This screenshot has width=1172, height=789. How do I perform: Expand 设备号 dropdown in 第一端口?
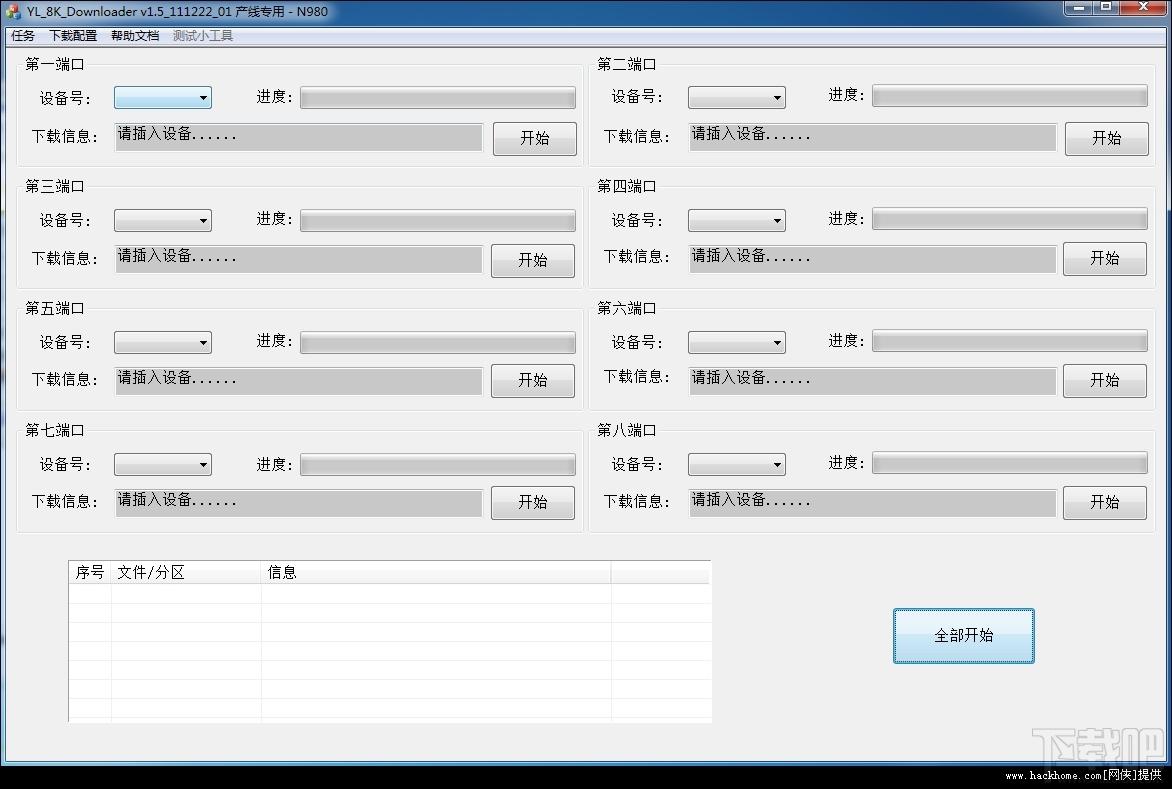click(x=163, y=98)
